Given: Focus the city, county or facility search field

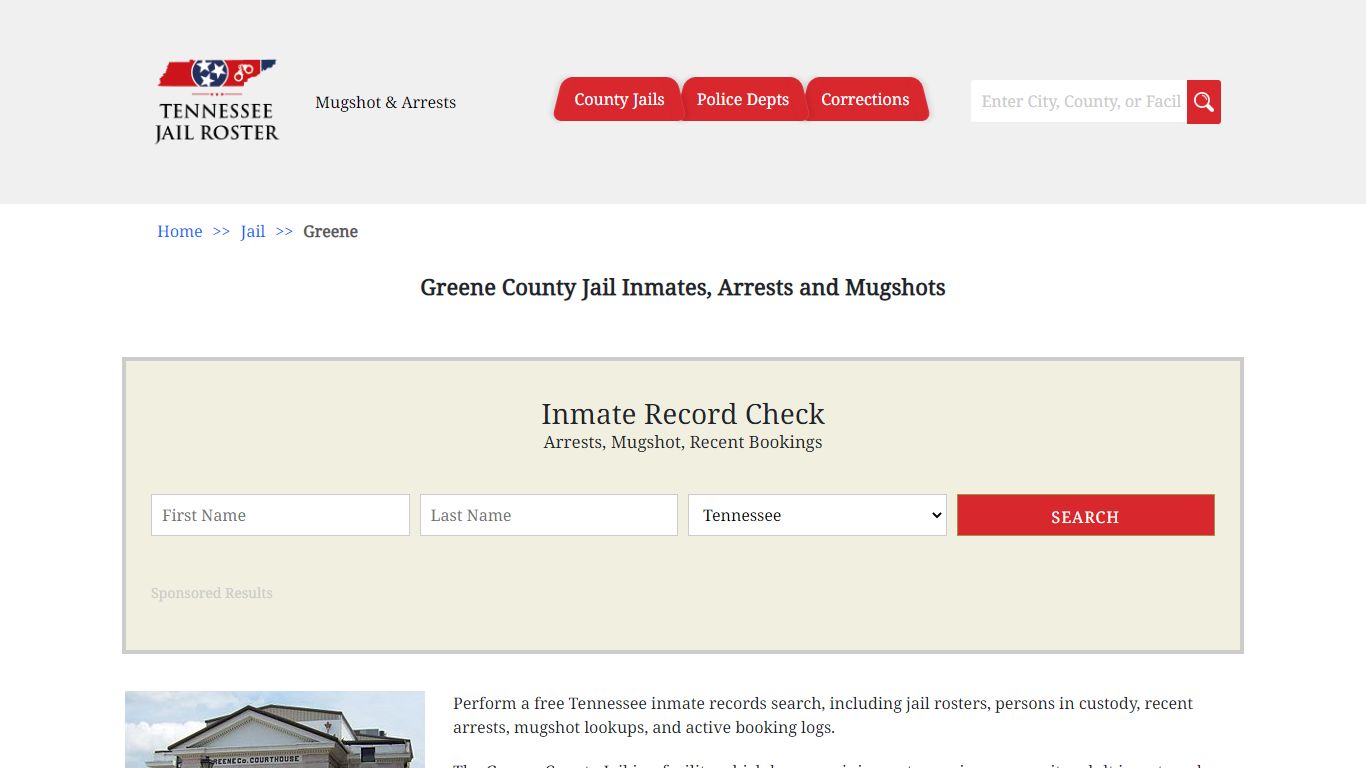Looking at the screenshot, I should (1079, 102).
